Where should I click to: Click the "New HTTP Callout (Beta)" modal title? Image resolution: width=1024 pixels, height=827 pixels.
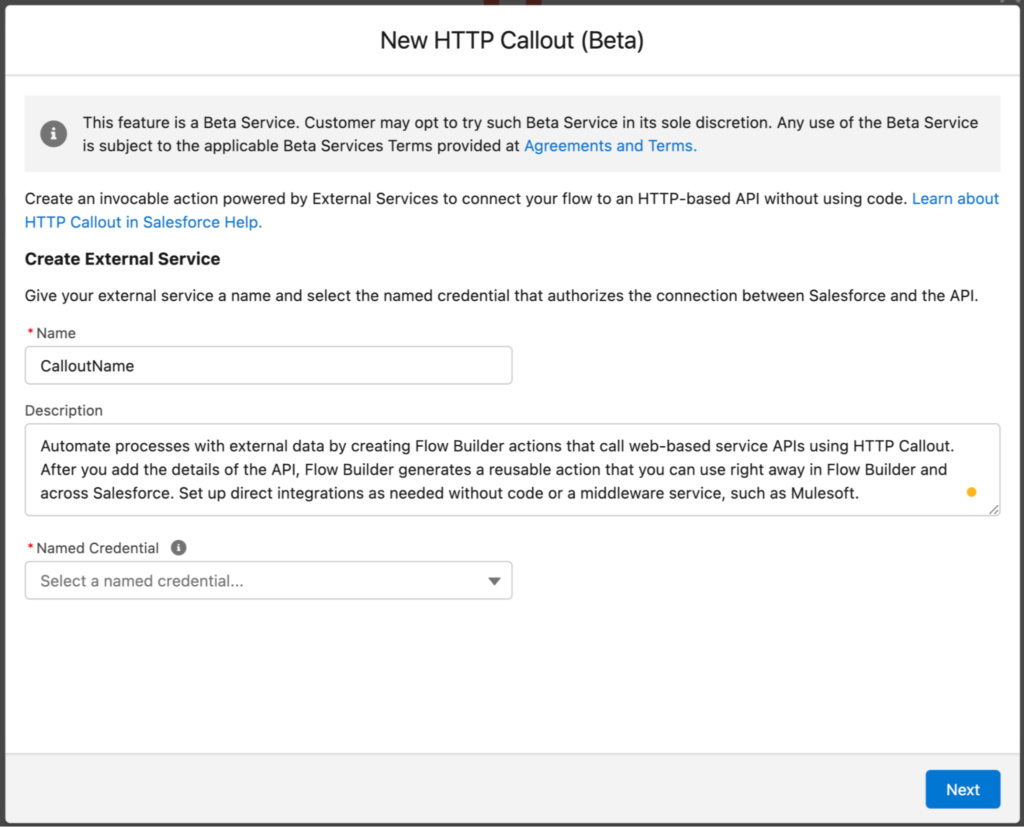(512, 41)
